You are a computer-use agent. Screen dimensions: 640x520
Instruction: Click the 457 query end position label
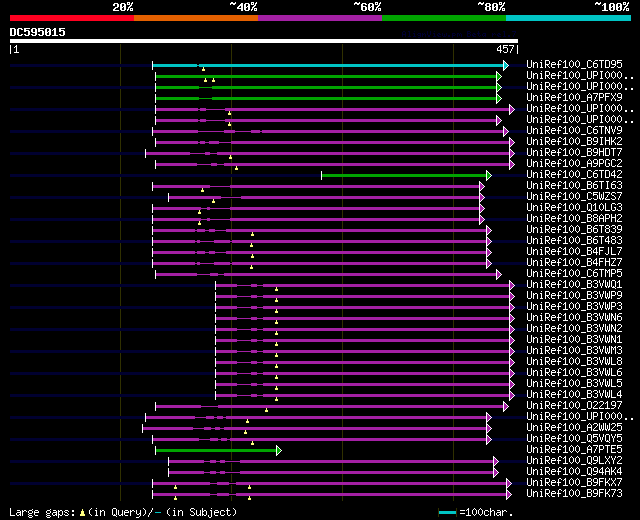[x=505, y=49]
